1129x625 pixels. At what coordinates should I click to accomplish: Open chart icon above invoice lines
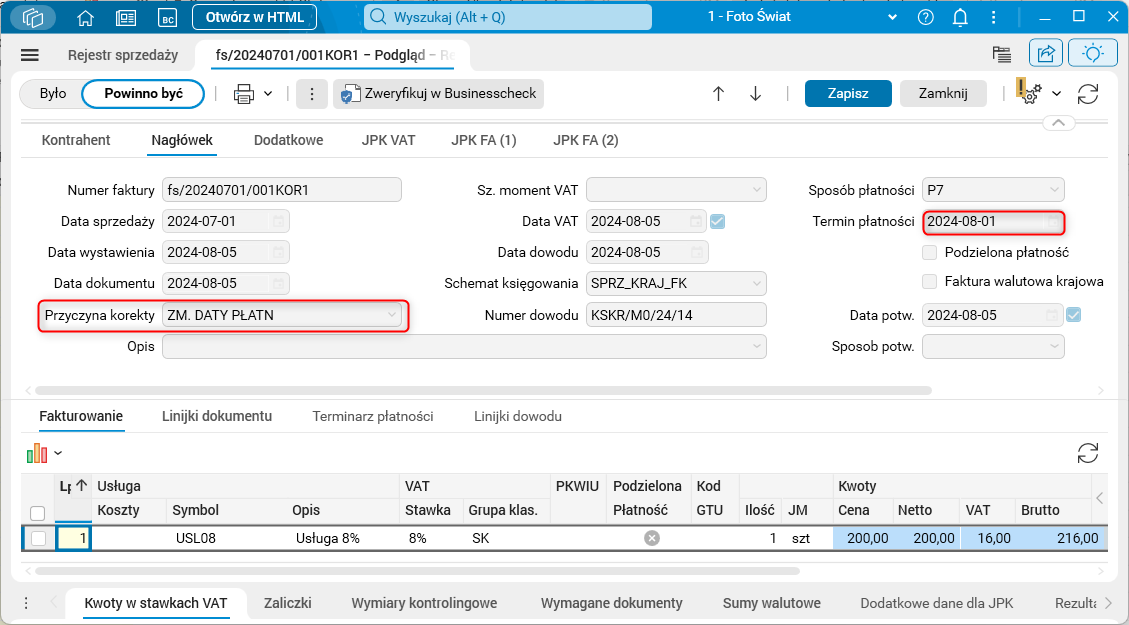pos(37,453)
